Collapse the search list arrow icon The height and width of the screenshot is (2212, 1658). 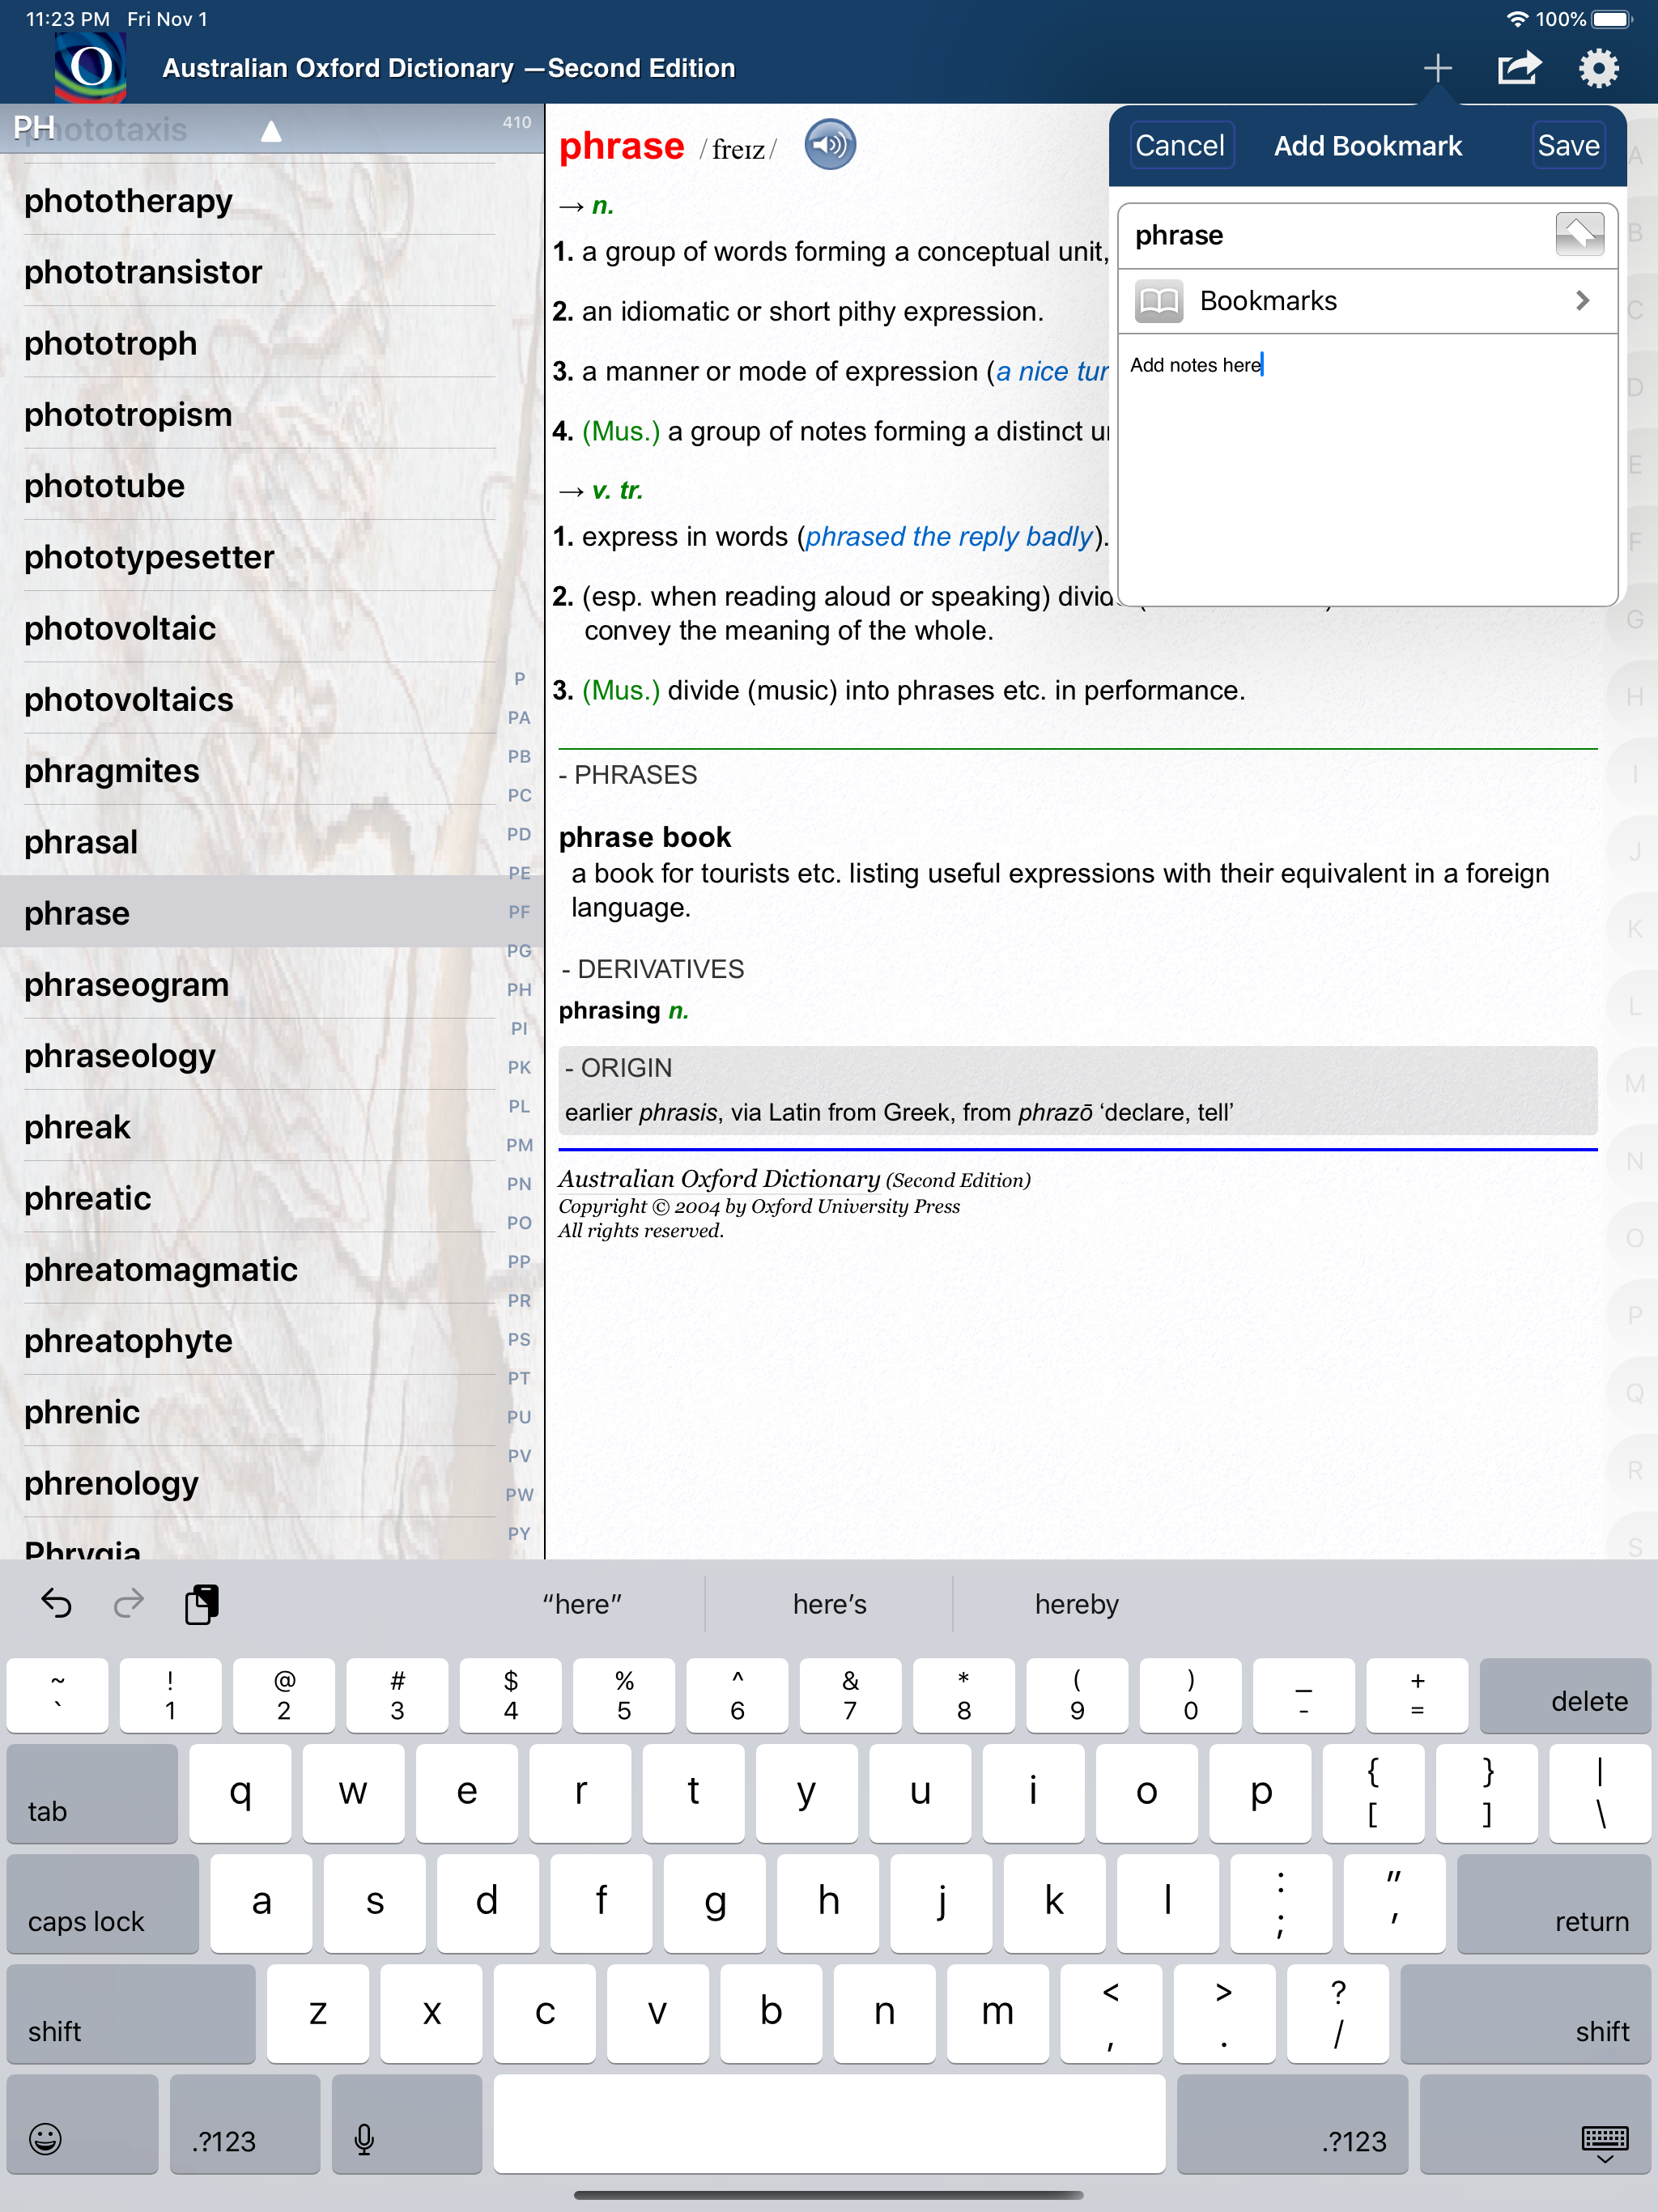[x=271, y=130]
